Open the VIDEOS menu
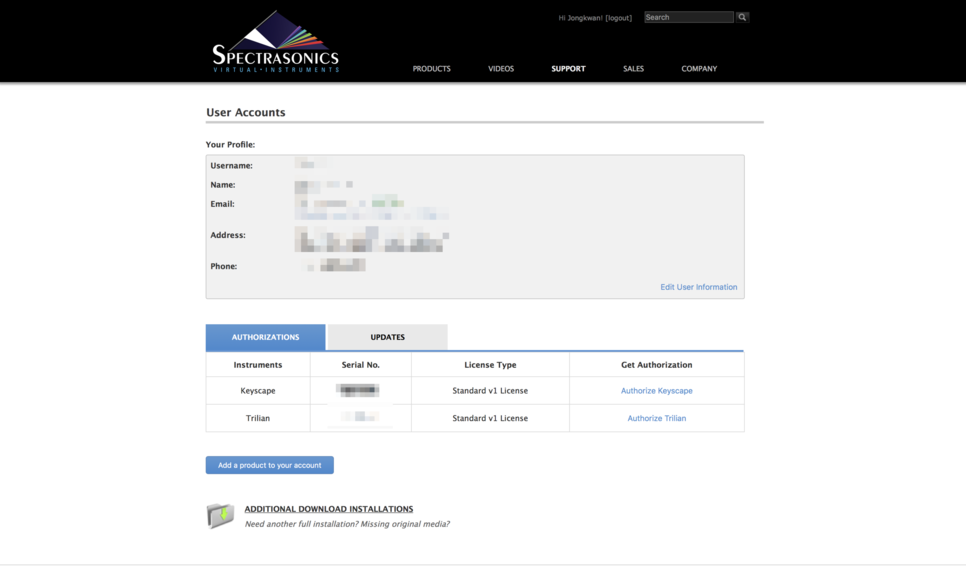The image size is (966, 573). click(x=501, y=68)
